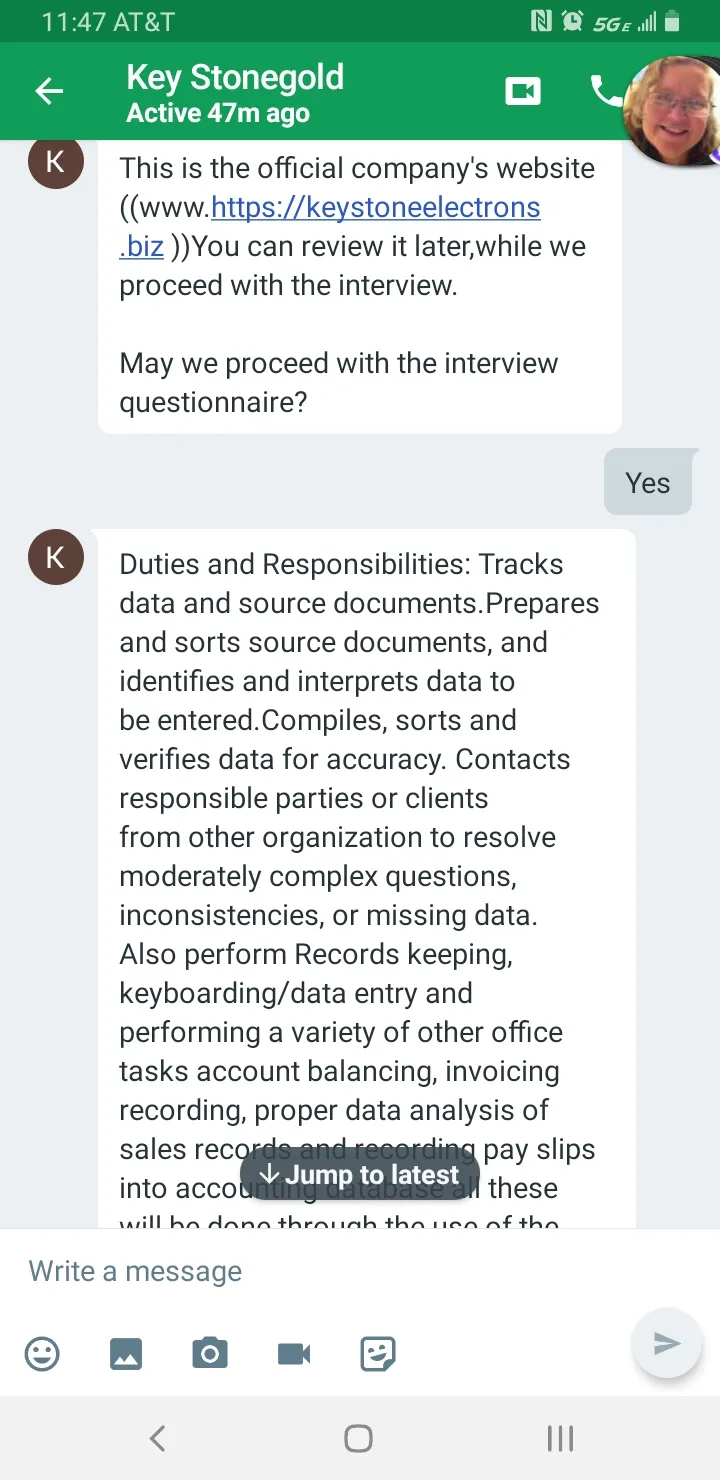Image resolution: width=720 pixels, height=1480 pixels.
Task: Open the camera to take a photo
Action: point(210,1354)
